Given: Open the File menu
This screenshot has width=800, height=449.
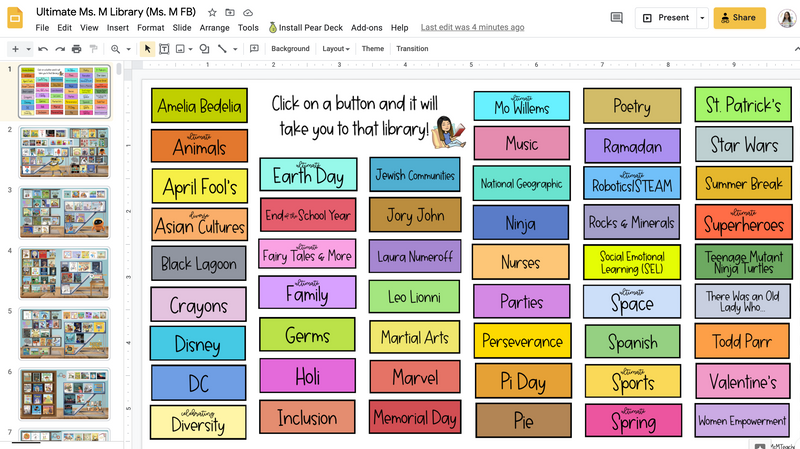Looking at the screenshot, I should click(42, 28).
